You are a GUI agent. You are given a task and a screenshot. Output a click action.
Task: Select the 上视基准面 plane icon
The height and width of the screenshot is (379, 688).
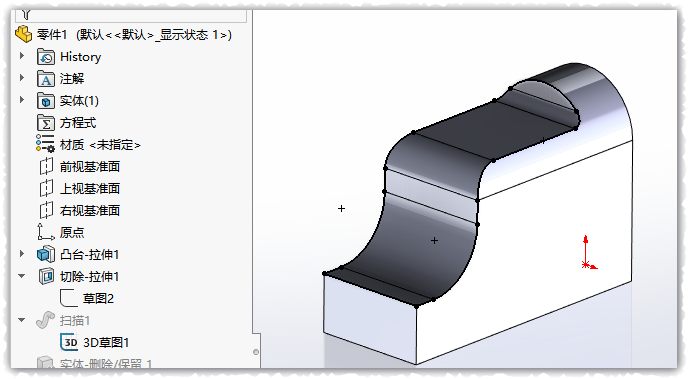pos(46,189)
